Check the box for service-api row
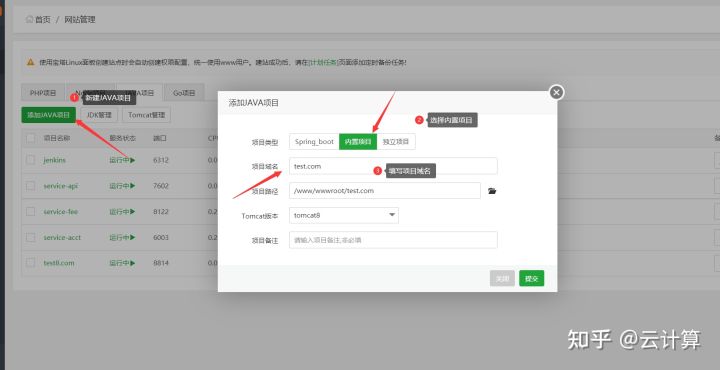Screen dimensions: 720x370 30,186
